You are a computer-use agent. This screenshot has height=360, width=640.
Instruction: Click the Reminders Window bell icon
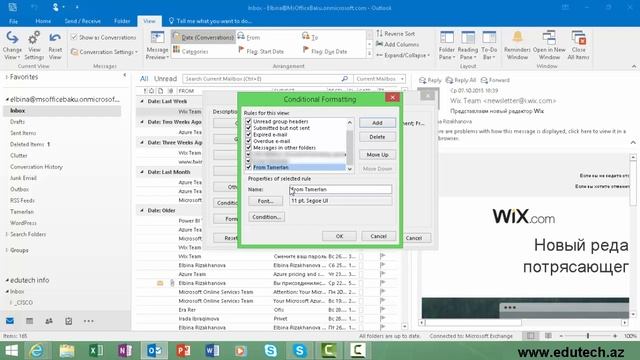(x=517, y=37)
